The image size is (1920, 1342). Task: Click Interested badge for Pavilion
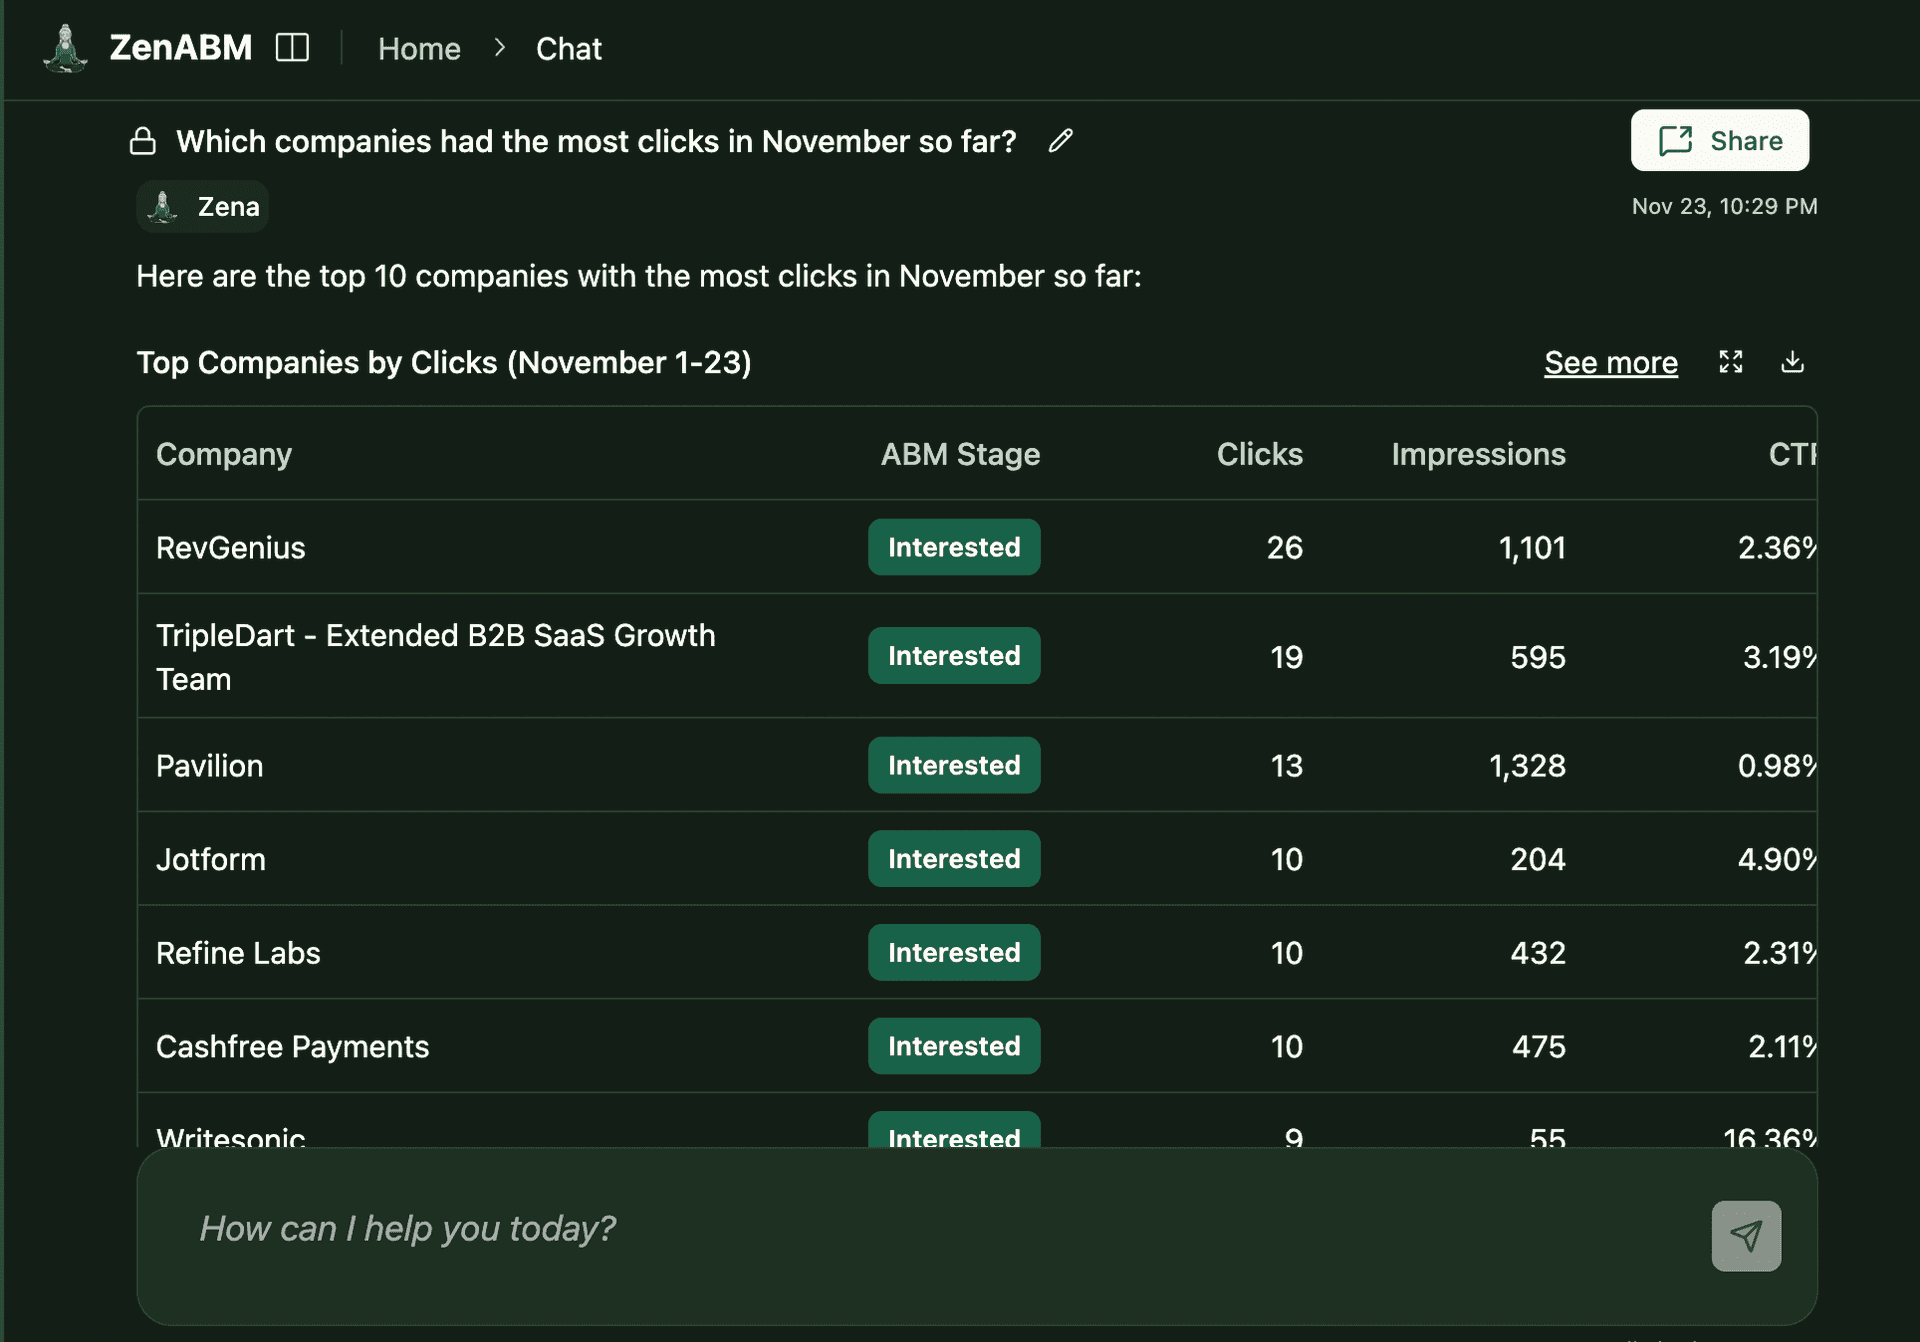[x=953, y=765]
